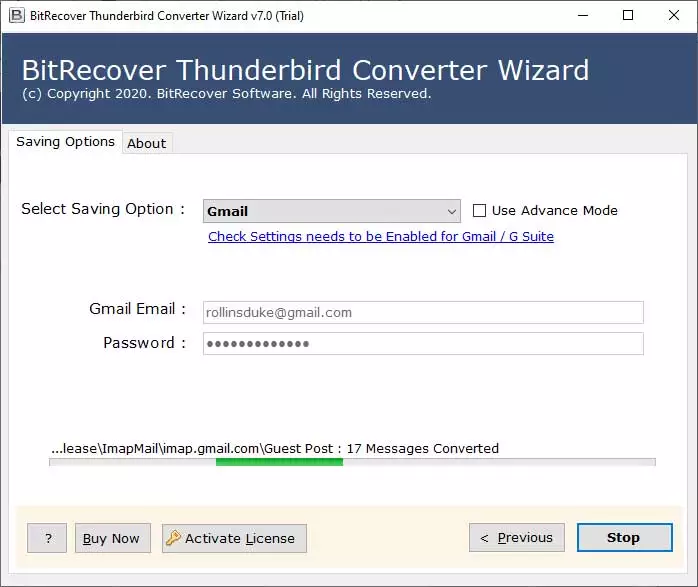Maximize the Converter Wizard window

click(628, 16)
